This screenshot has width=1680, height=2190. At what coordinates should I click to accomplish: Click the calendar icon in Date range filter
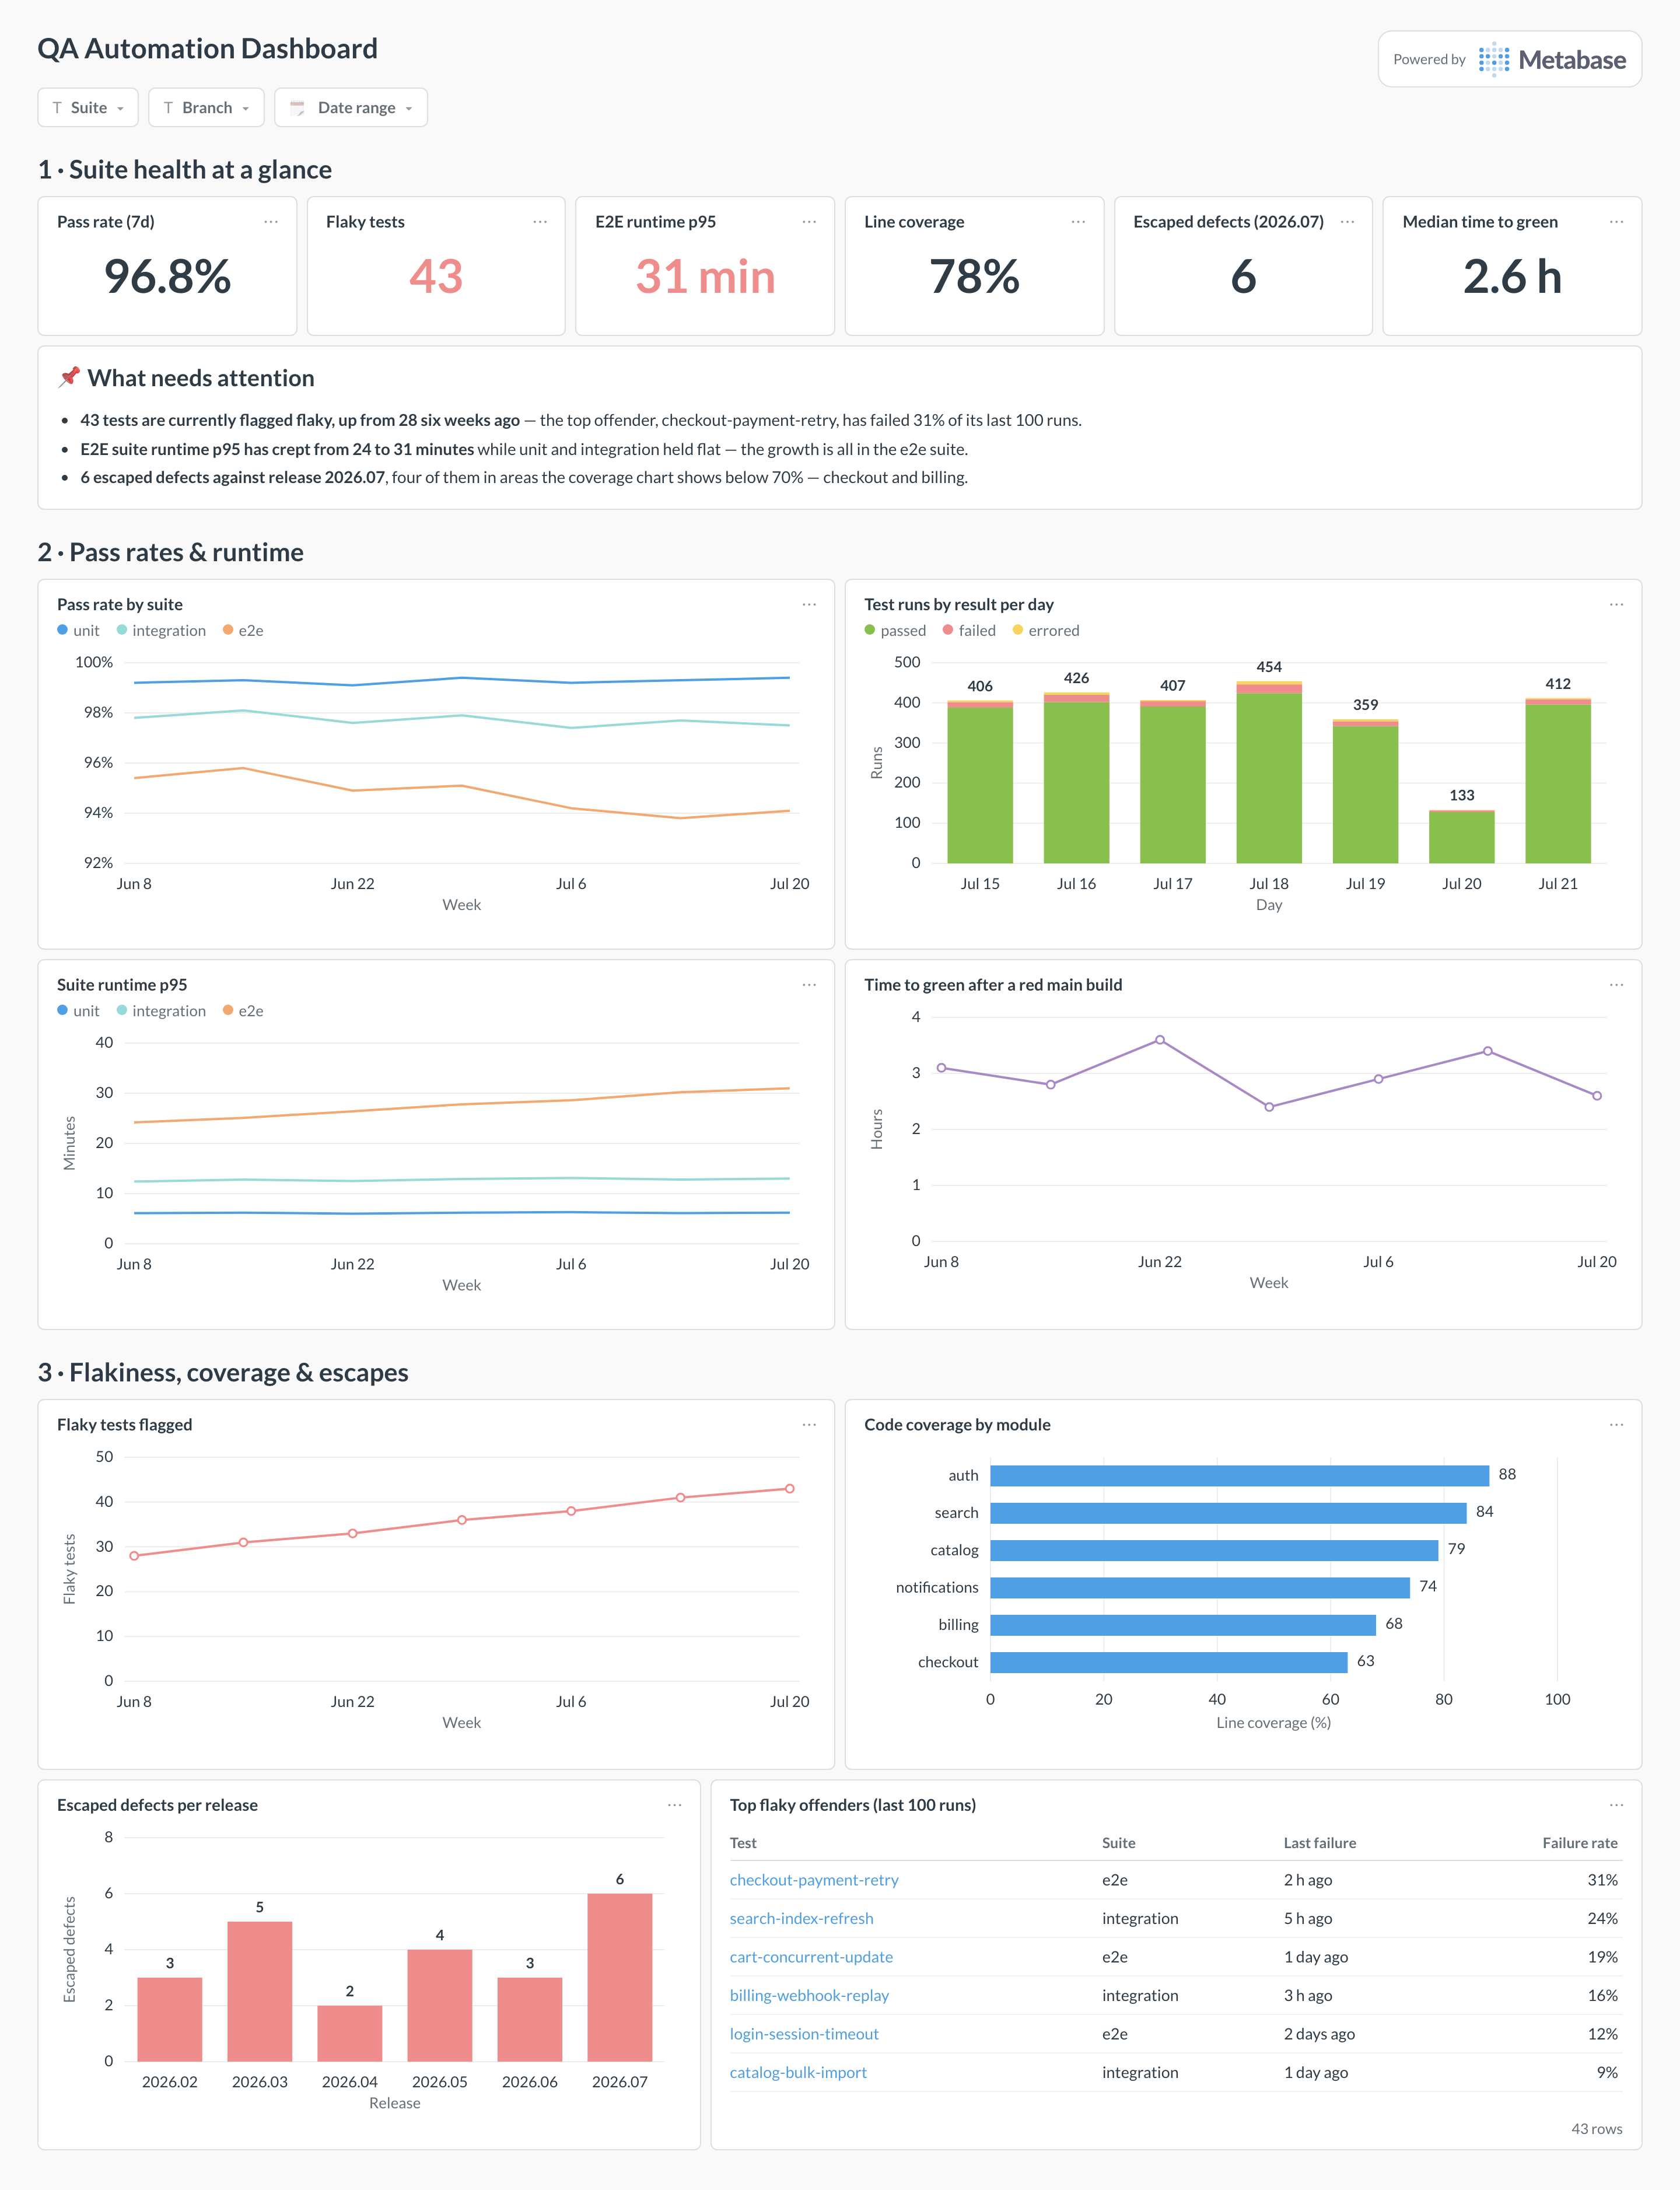click(x=297, y=108)
